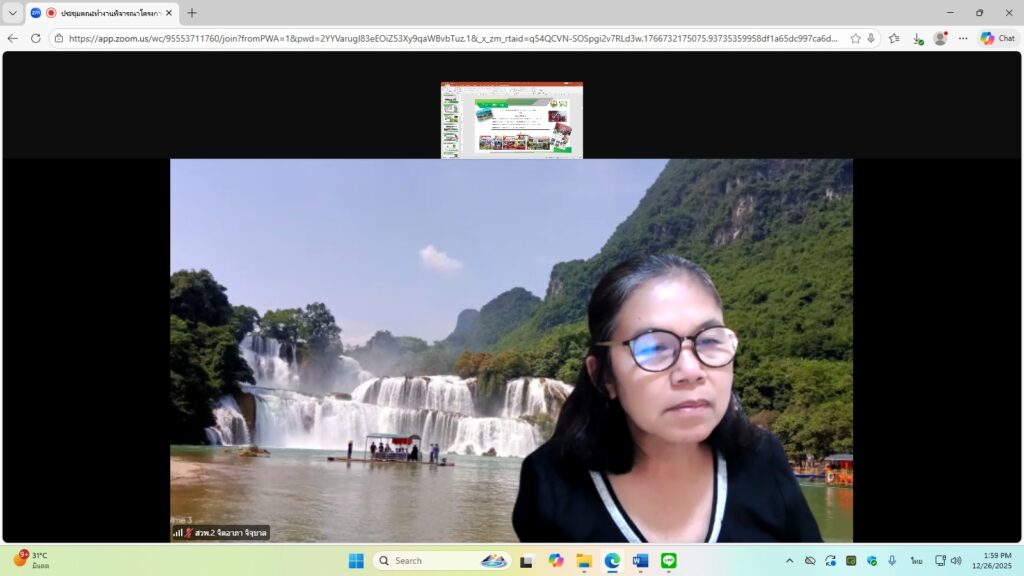The height and width of the screenshot is (576, 1024).
Task: Open Microsoft Word from the taskbar
Action: pos(640,561)
